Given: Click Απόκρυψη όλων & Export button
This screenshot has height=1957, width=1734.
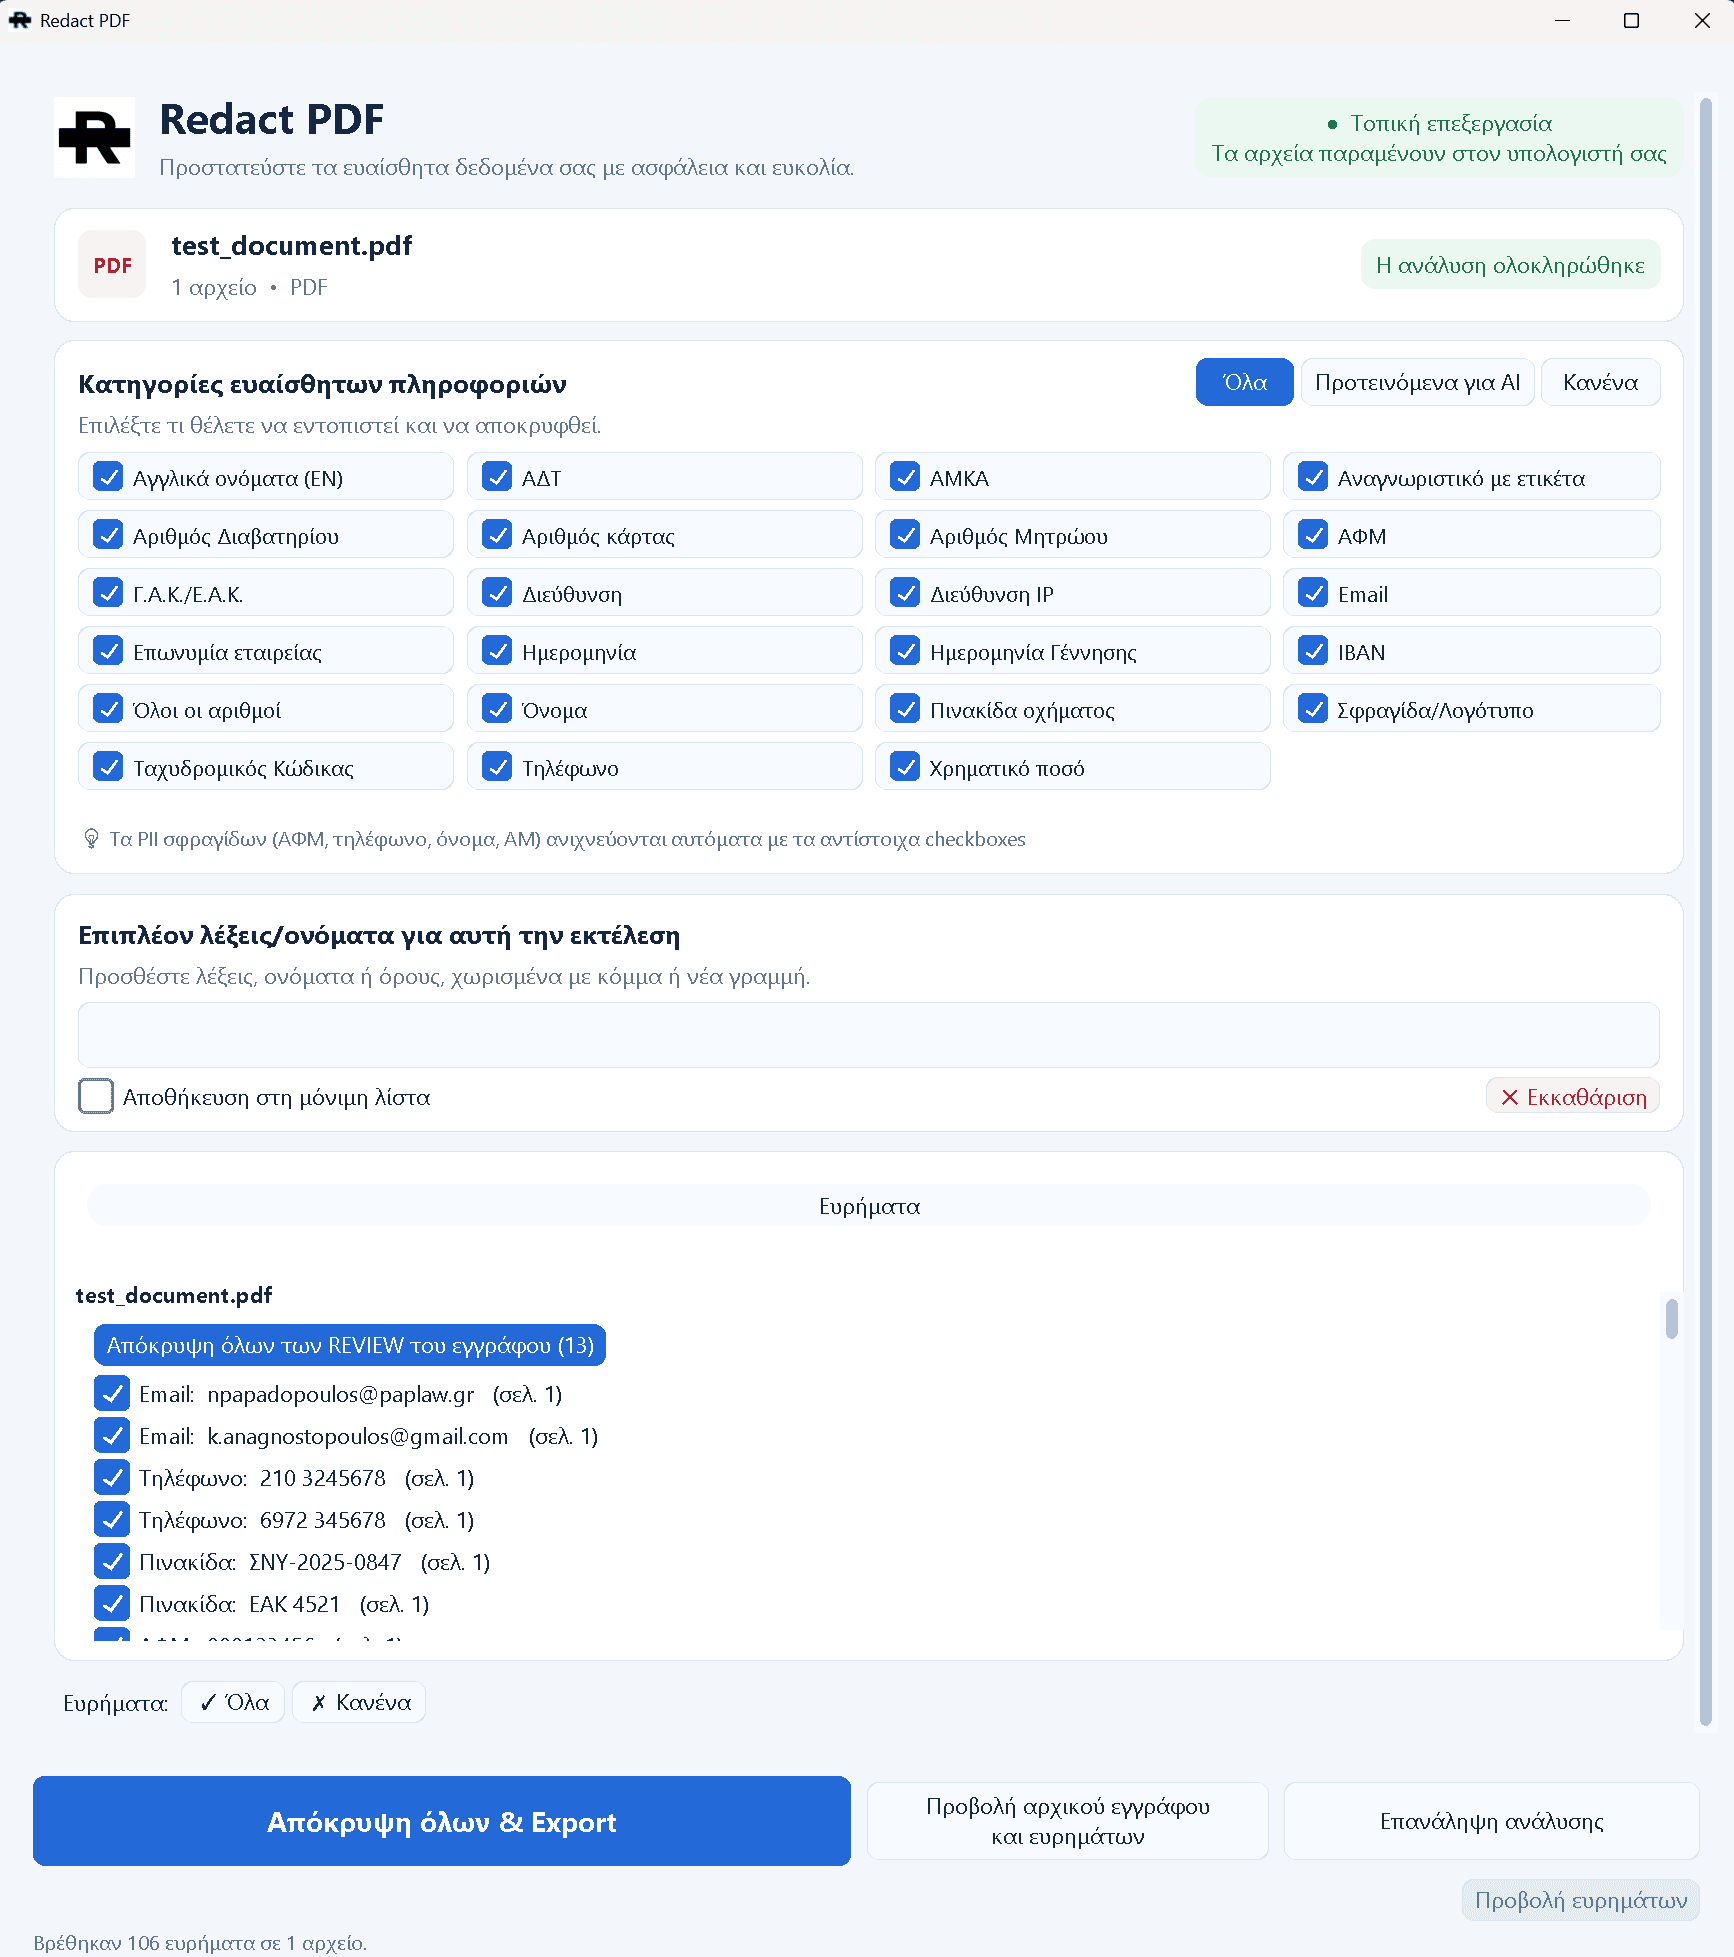Looking at the screenshot, I should (x=442, y=1821).
